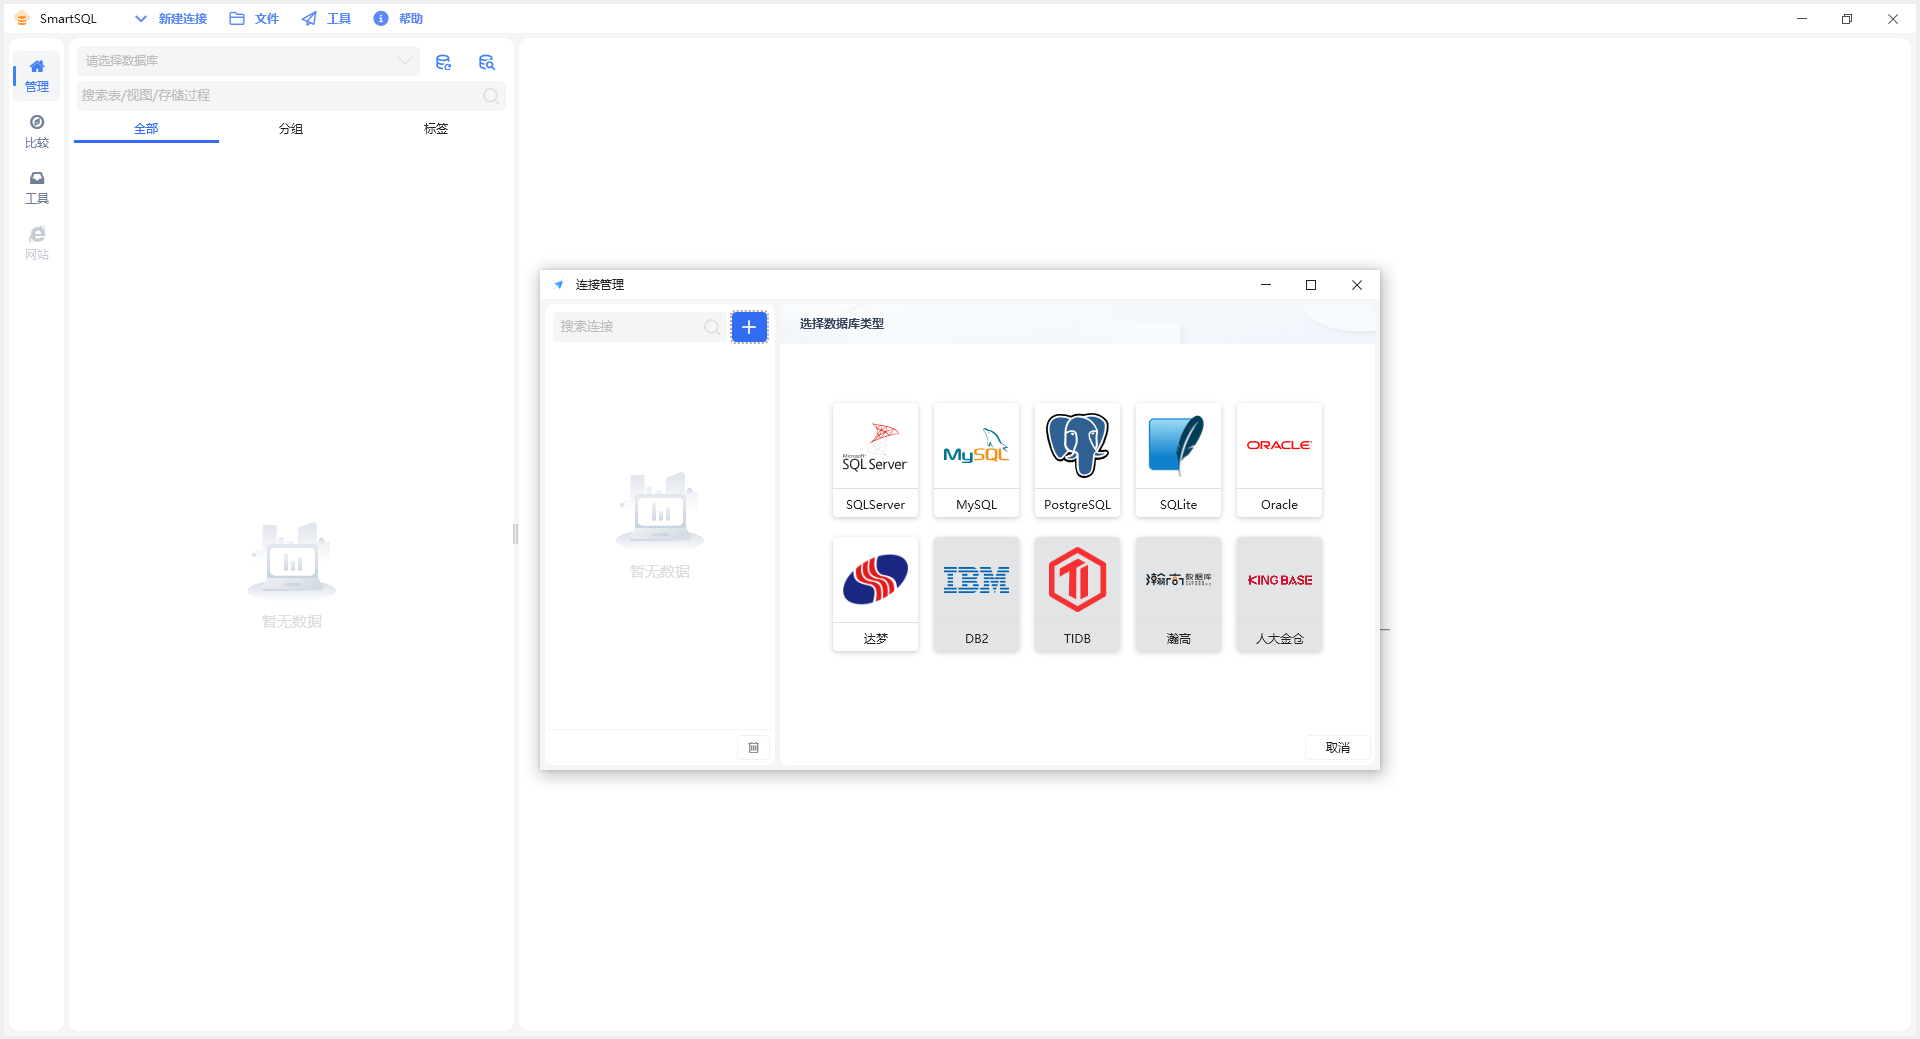This screenshot has width=1920, height=1039.
Task: Switch to the 分组 tab
Action: 291,129
